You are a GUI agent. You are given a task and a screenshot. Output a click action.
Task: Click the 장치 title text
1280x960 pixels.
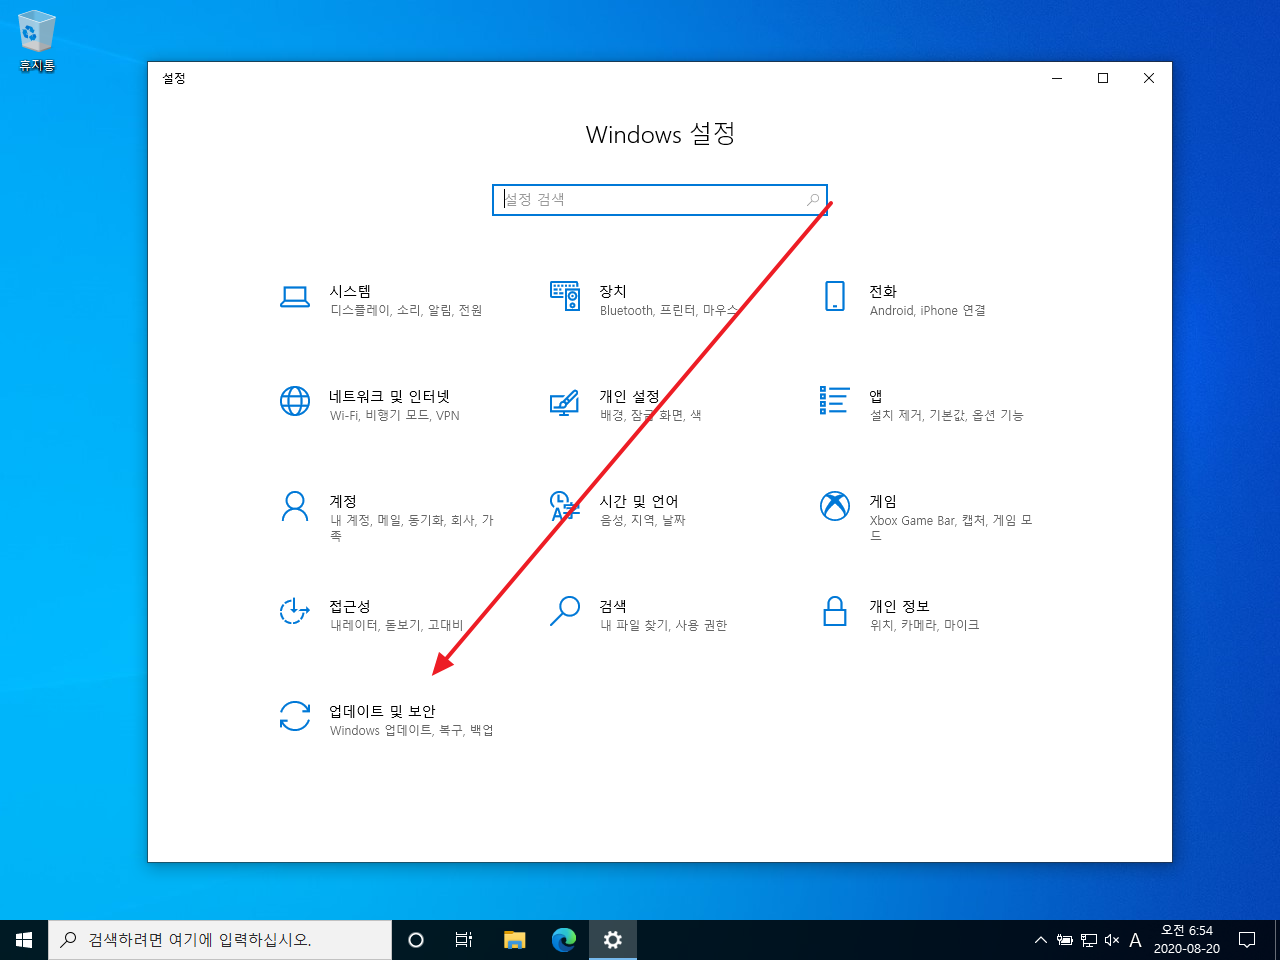(x=613, y=291)
